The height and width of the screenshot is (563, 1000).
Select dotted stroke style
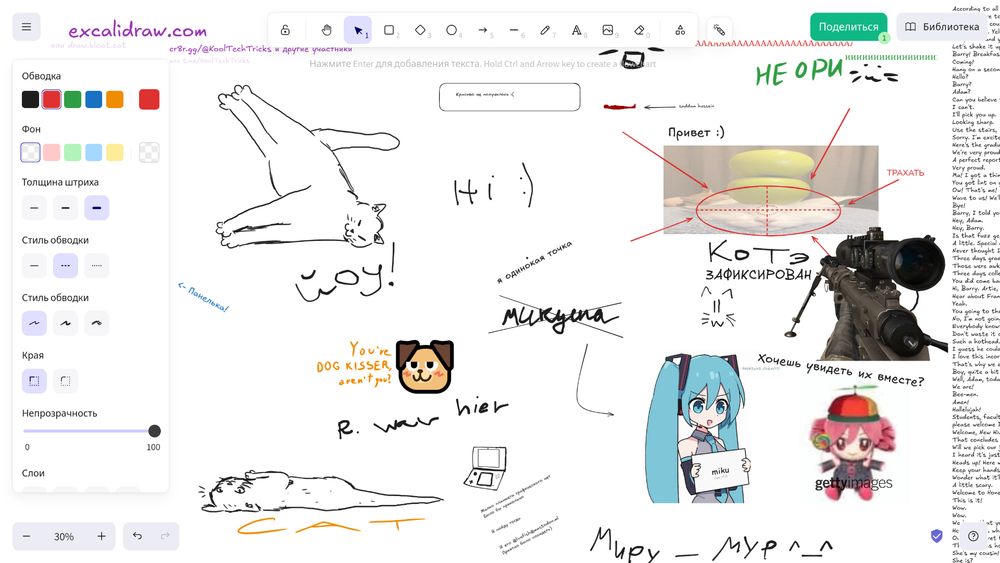(x=96, y=265)
